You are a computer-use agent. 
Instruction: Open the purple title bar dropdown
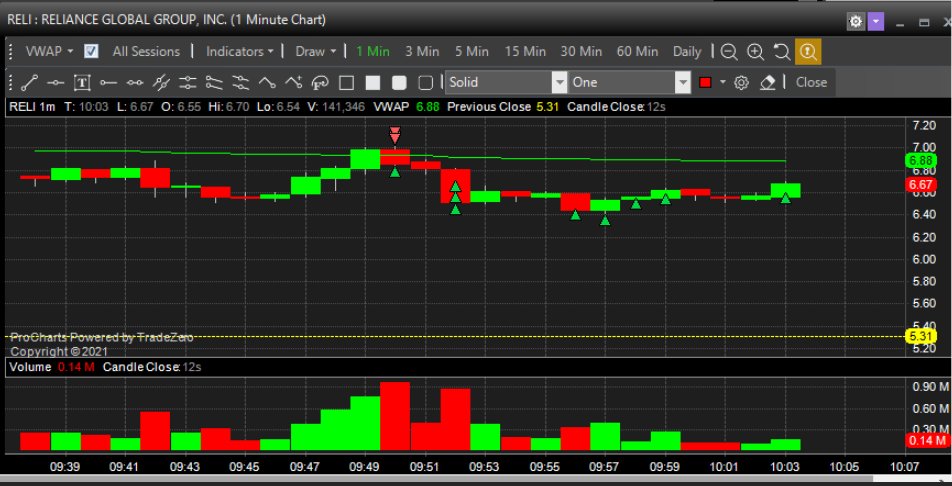pos(876,22)
